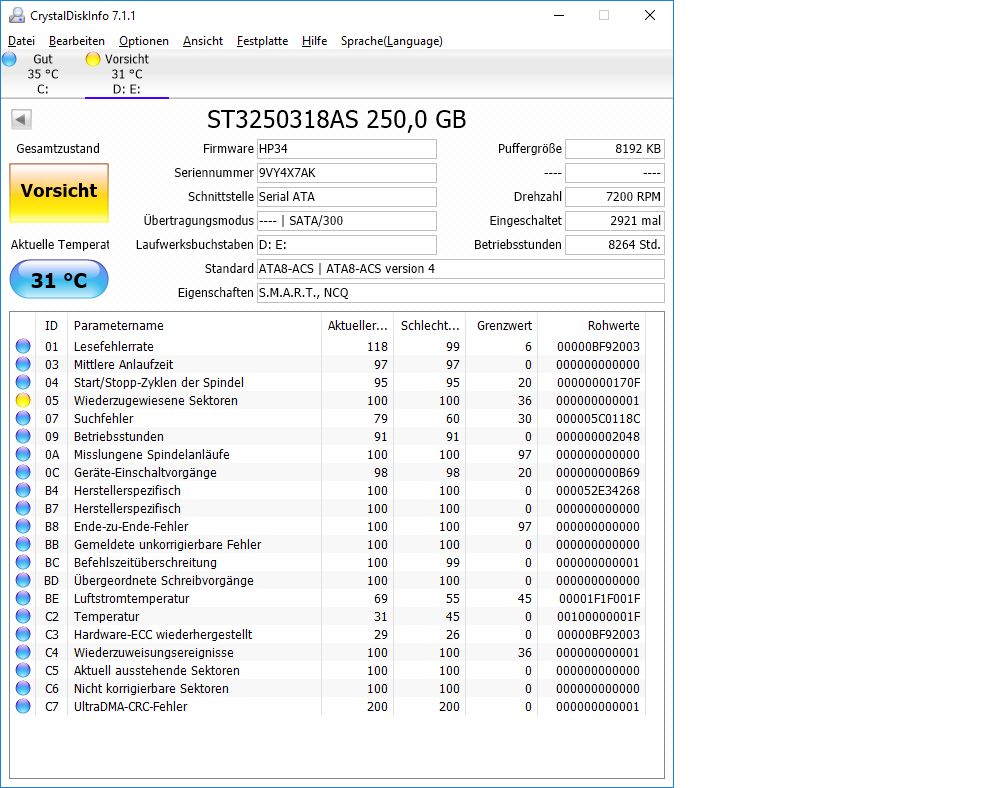Click the status icon for Ende-zu-Ende-Fehler
This screenshot has height=788, width=1008.
[x=23, y=526]
